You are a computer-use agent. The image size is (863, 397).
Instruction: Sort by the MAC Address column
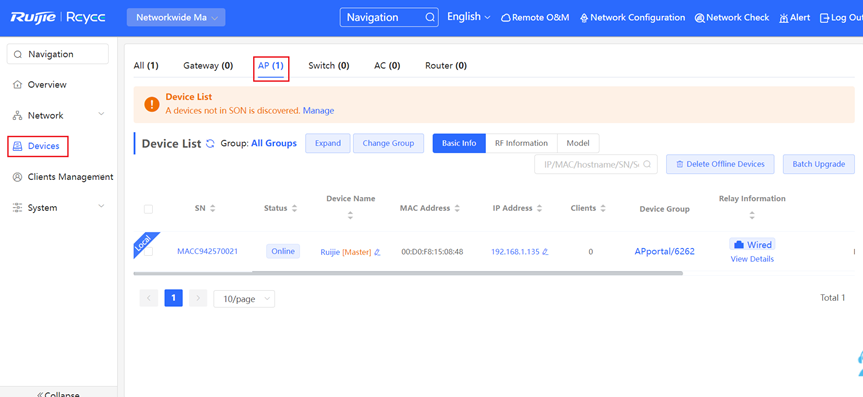point(457,209)
